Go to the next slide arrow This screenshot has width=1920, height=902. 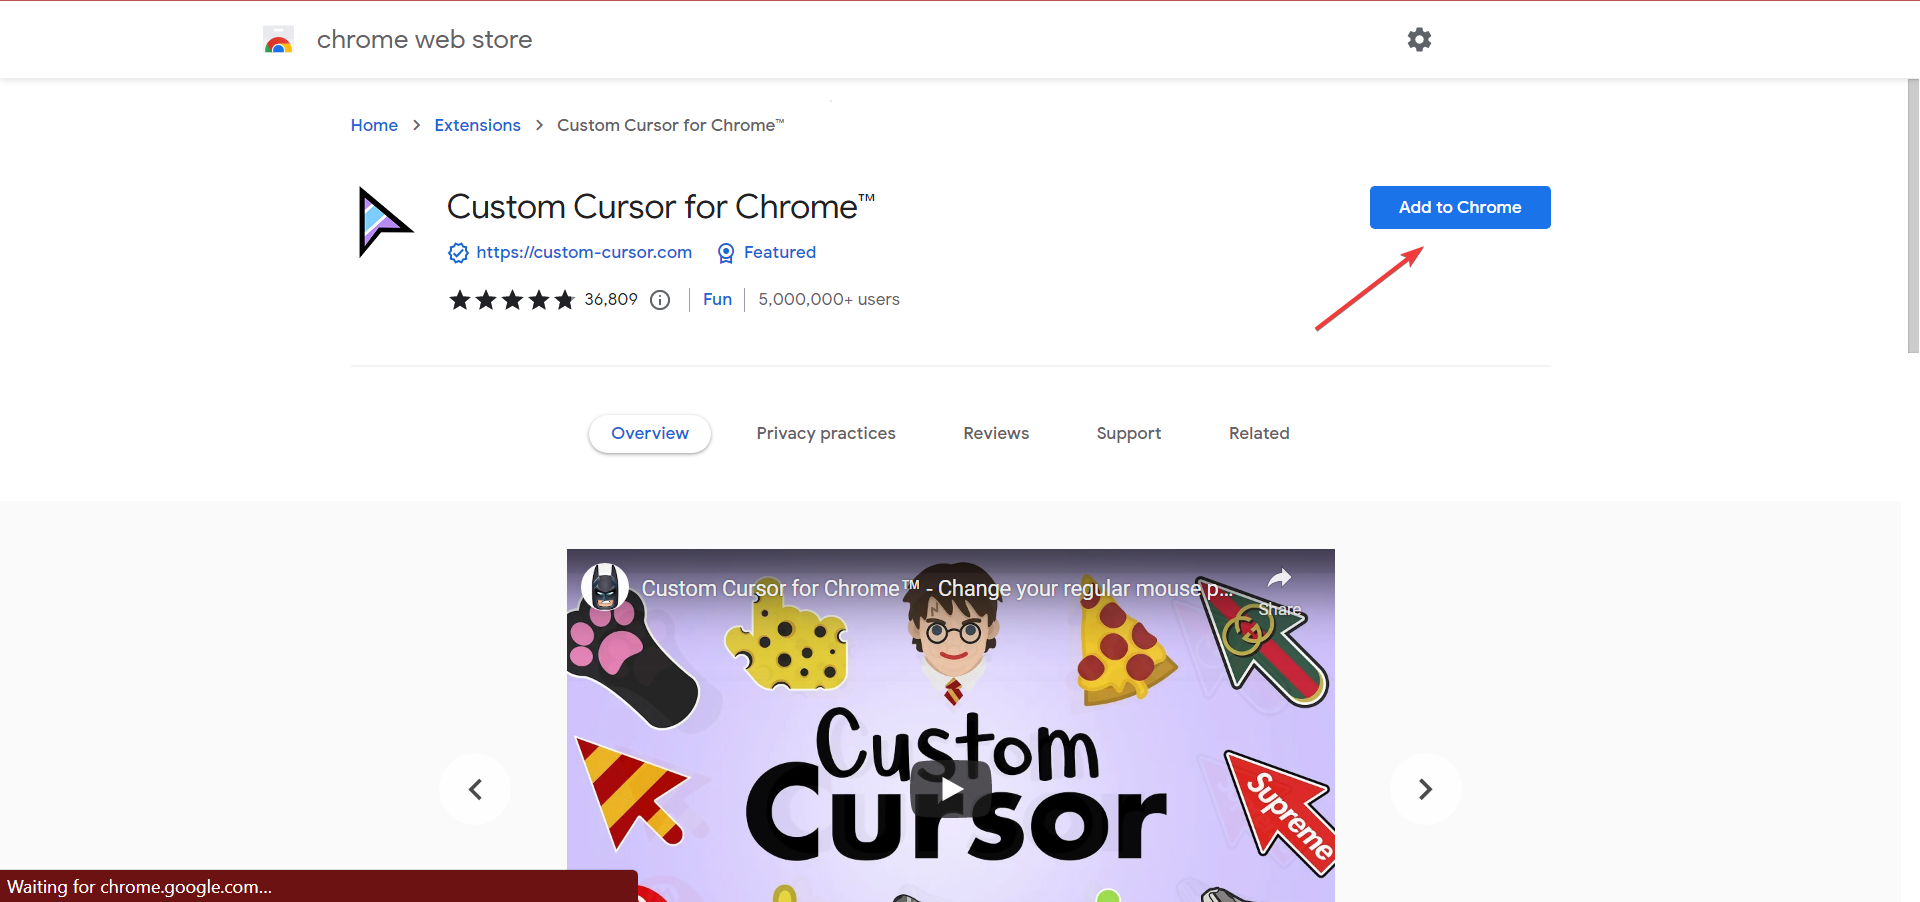click(1425, 789)
